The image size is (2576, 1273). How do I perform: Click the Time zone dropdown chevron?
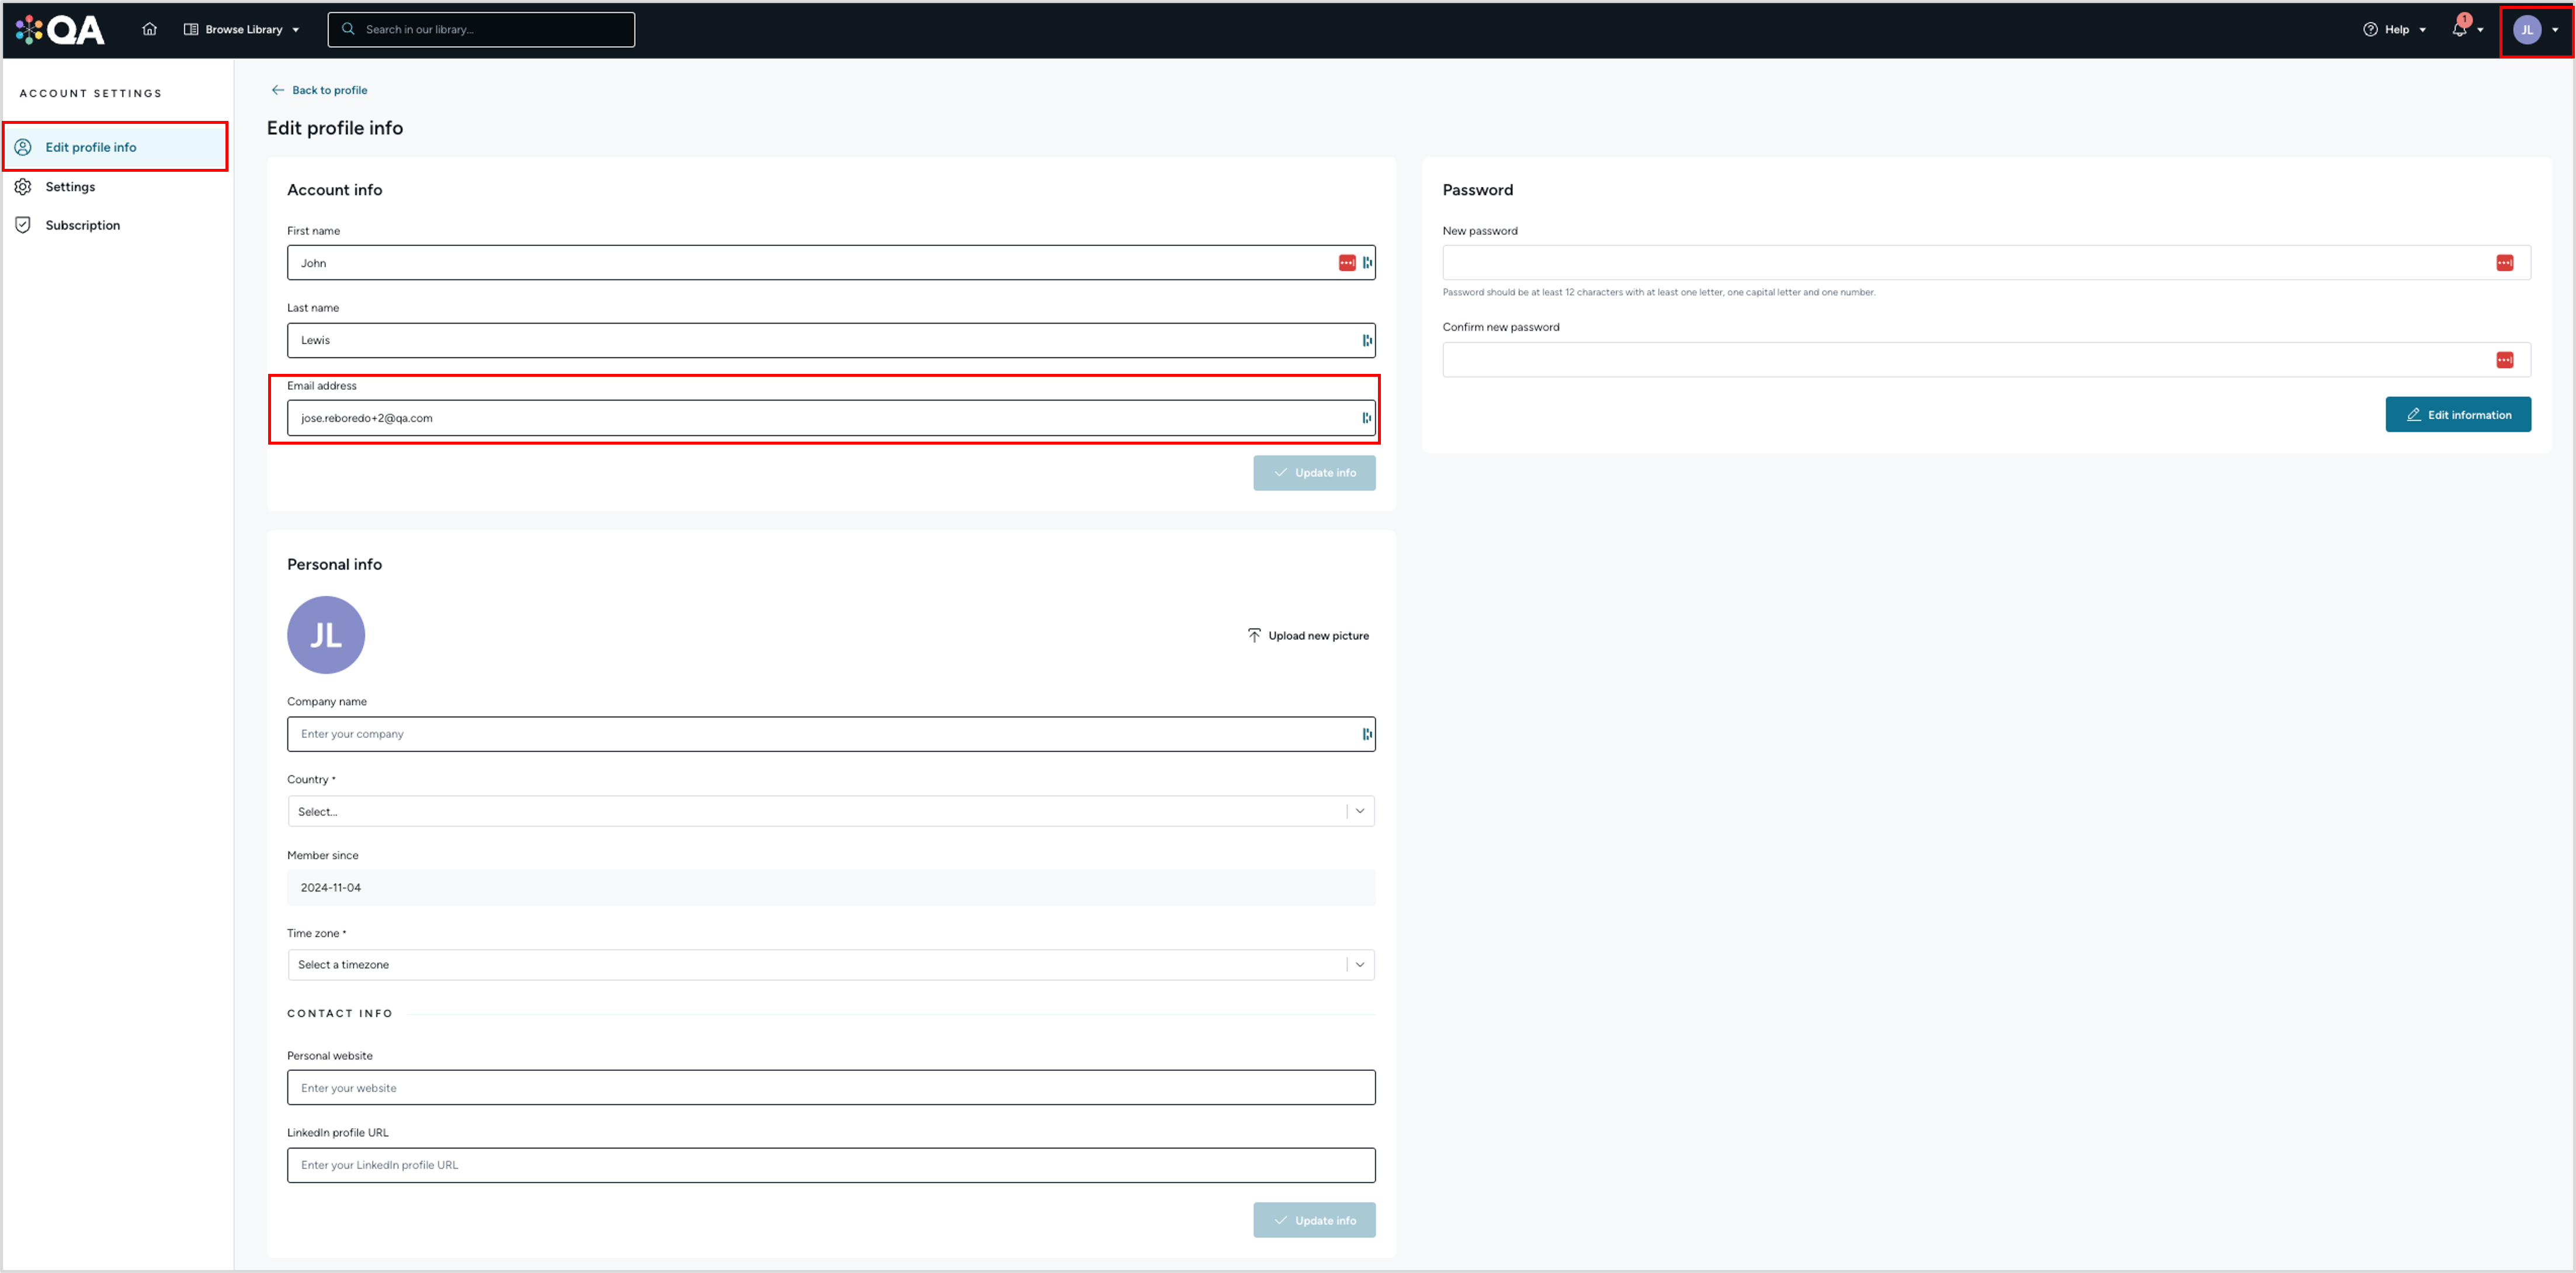(1360, 965)
